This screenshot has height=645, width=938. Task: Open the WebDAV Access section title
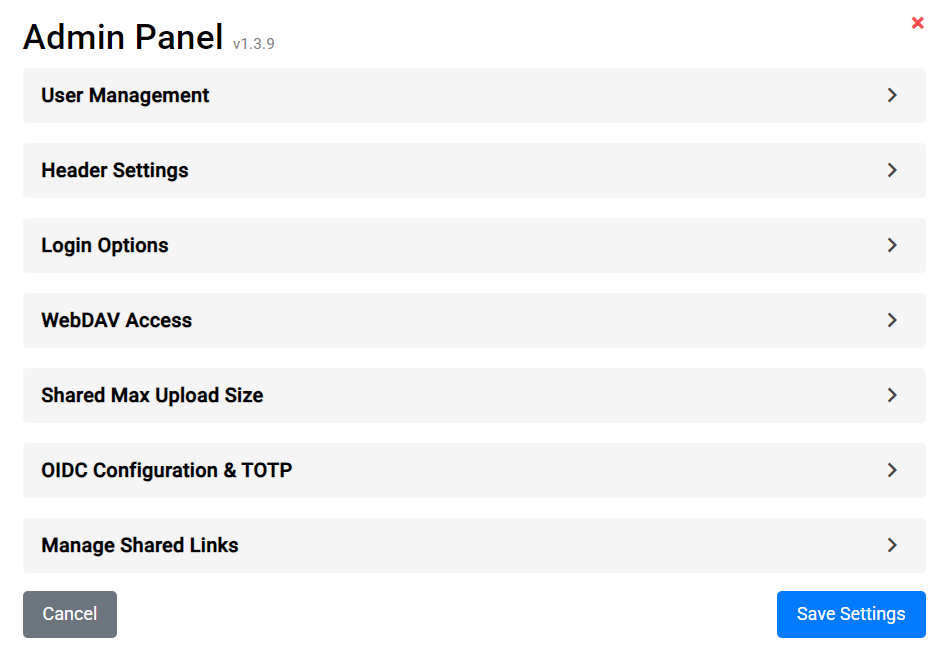tap(116, 321)
